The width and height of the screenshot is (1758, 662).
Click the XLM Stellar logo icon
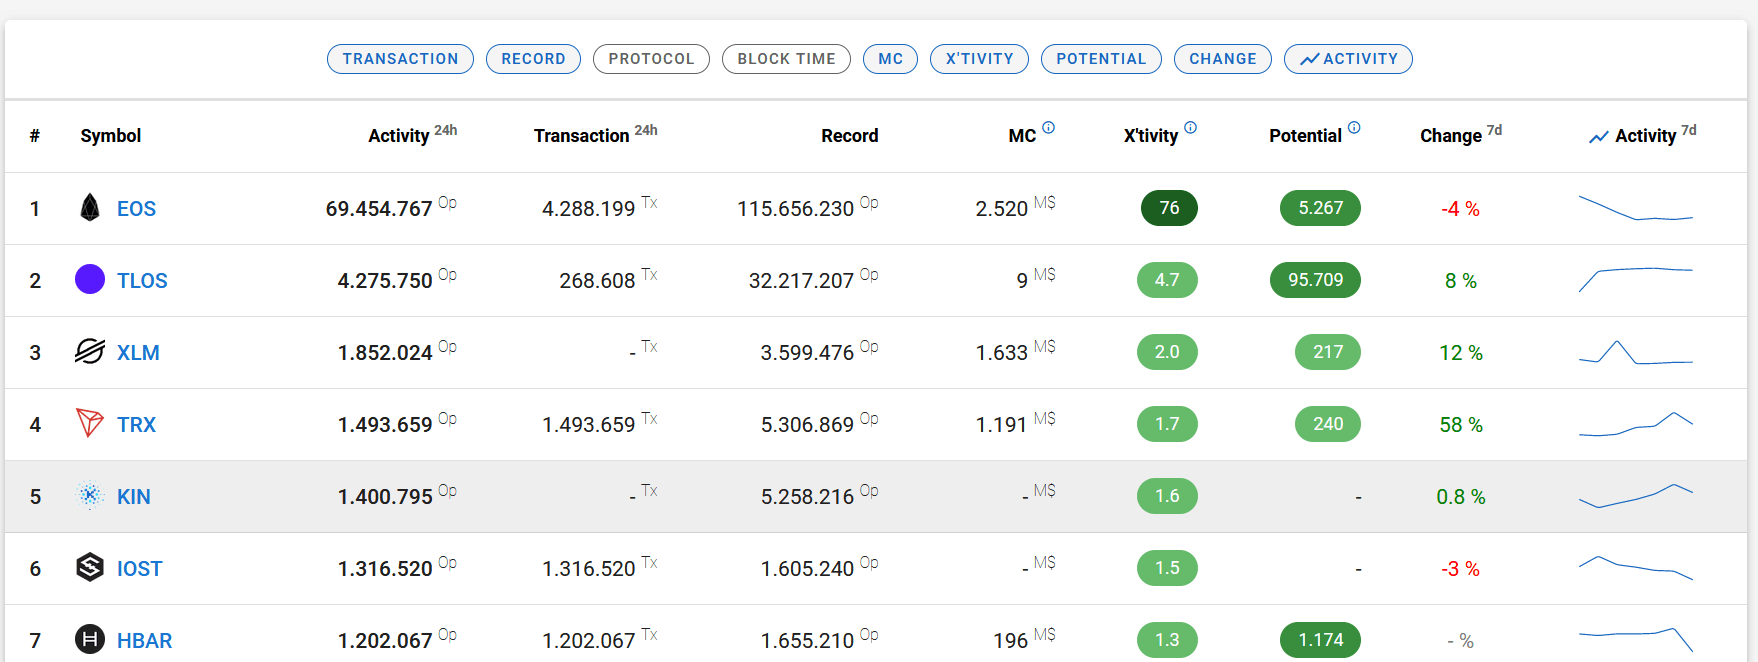pos(90,352)
